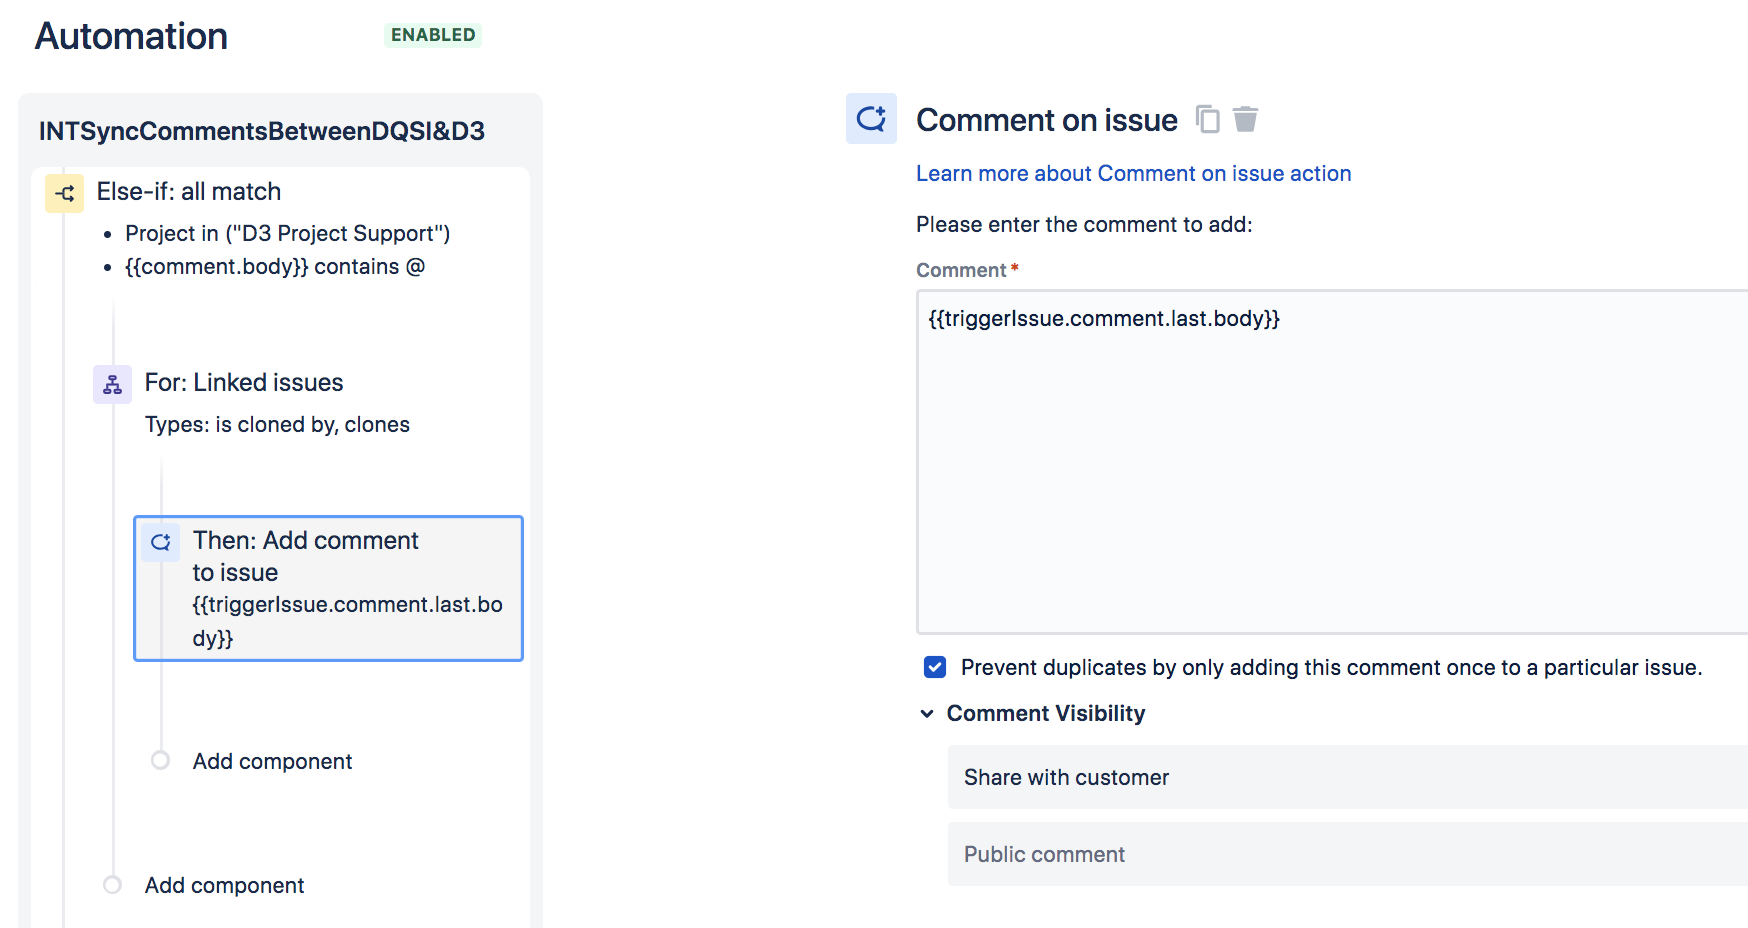Click the Then: Add comment action icon
This screenshot has height=928, width=1748.
coord(160,542)
